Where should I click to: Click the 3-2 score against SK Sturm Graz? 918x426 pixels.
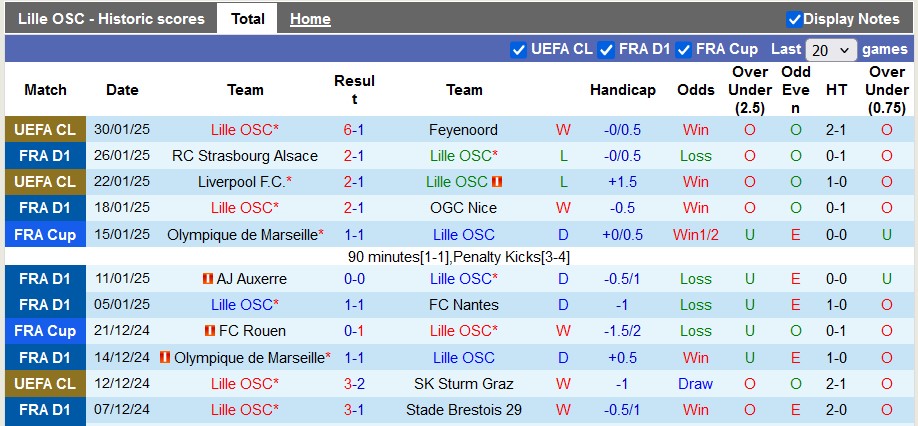click(354, 384)
